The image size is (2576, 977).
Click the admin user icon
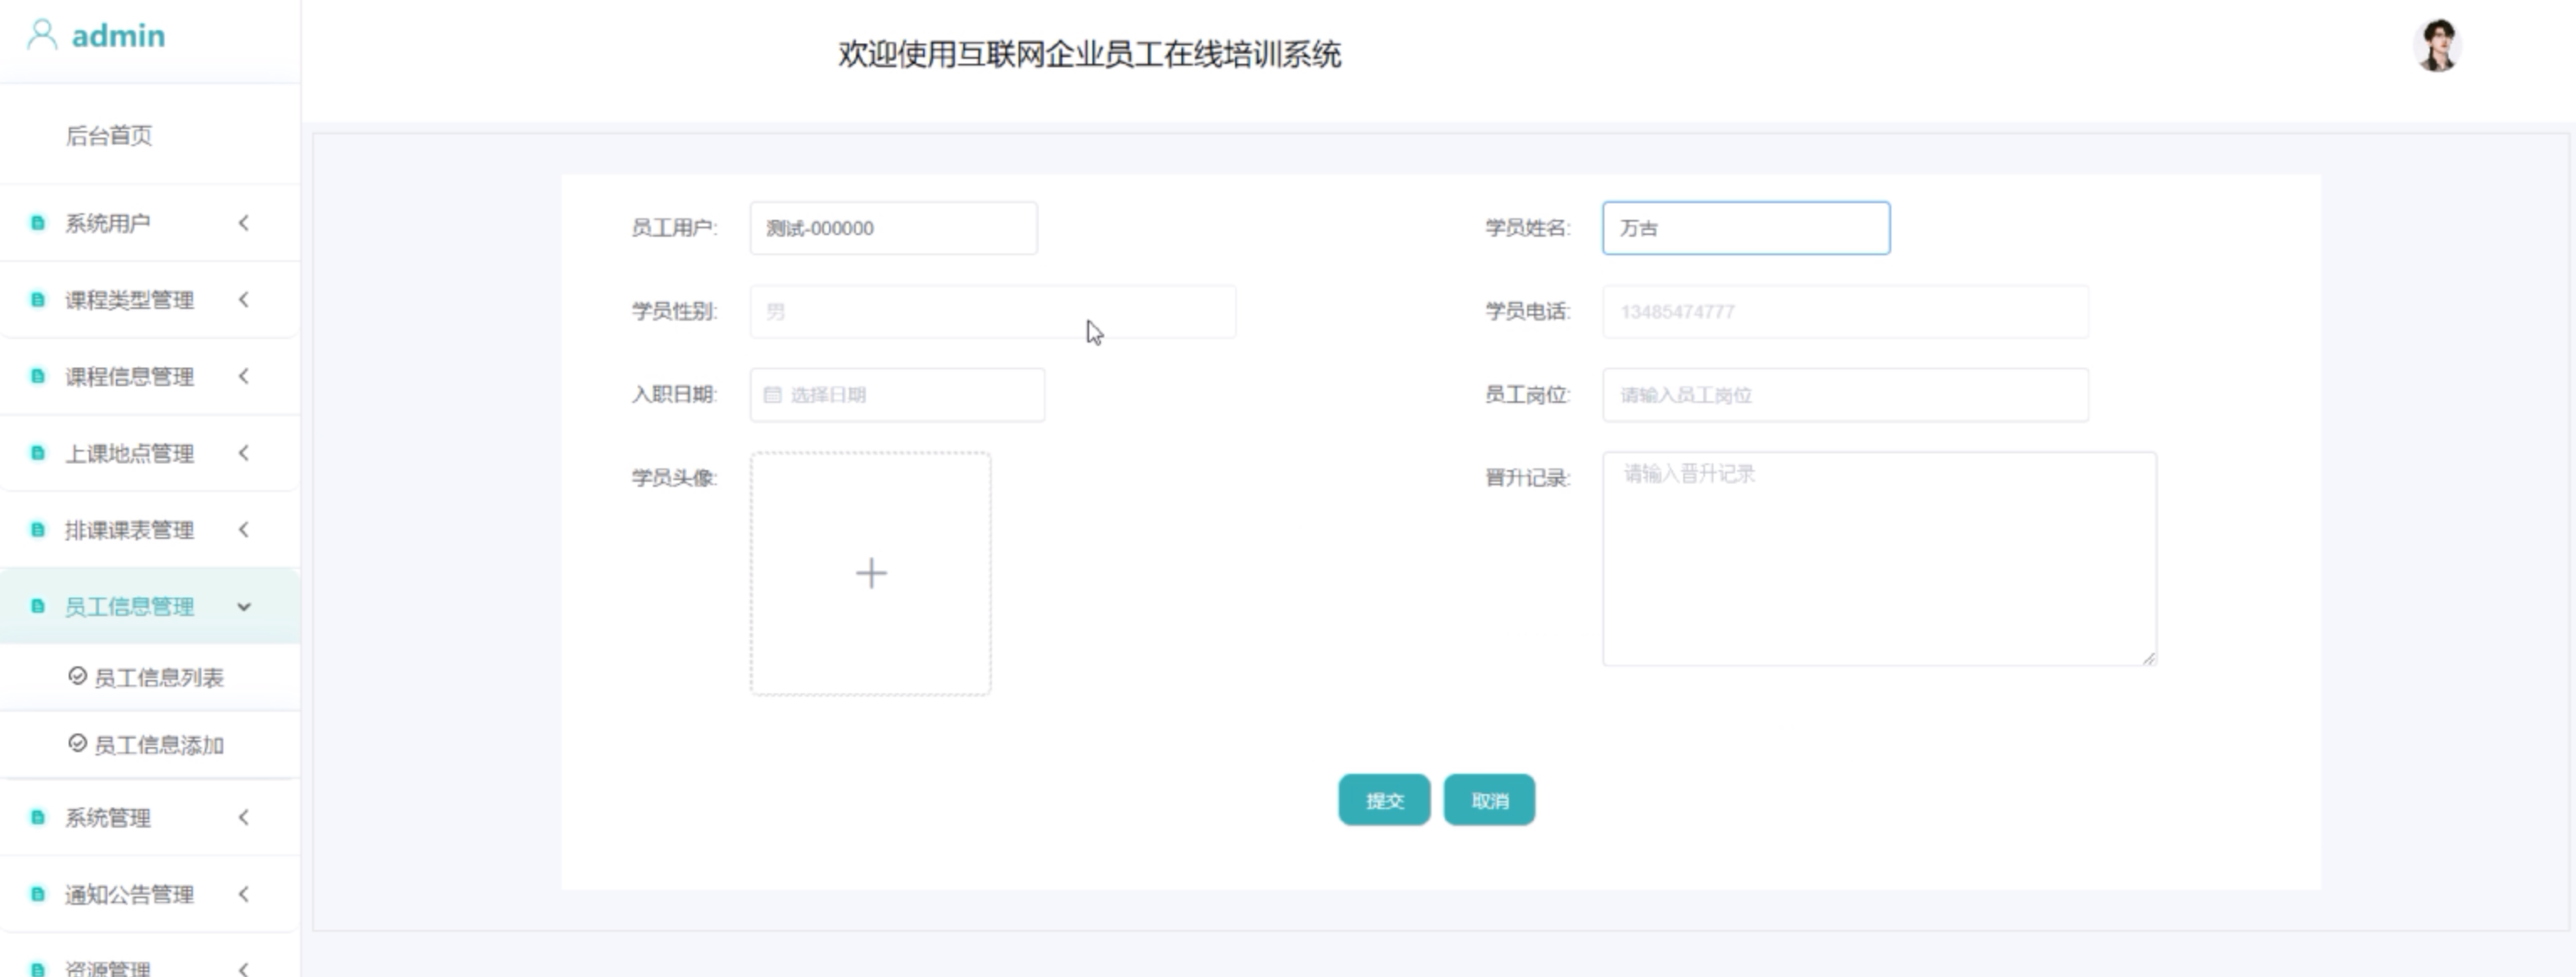(x=42, y=35)
